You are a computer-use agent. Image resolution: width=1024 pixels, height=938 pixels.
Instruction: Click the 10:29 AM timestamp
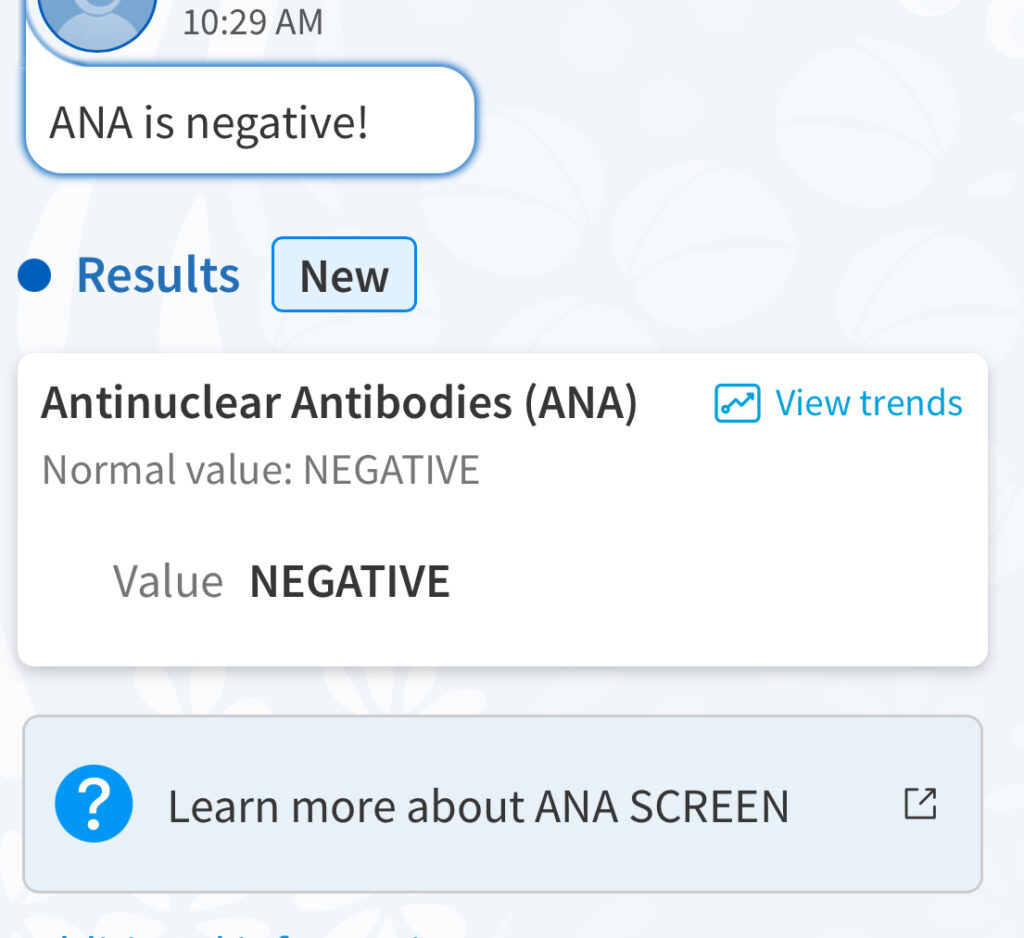click(x=252, y=22)
